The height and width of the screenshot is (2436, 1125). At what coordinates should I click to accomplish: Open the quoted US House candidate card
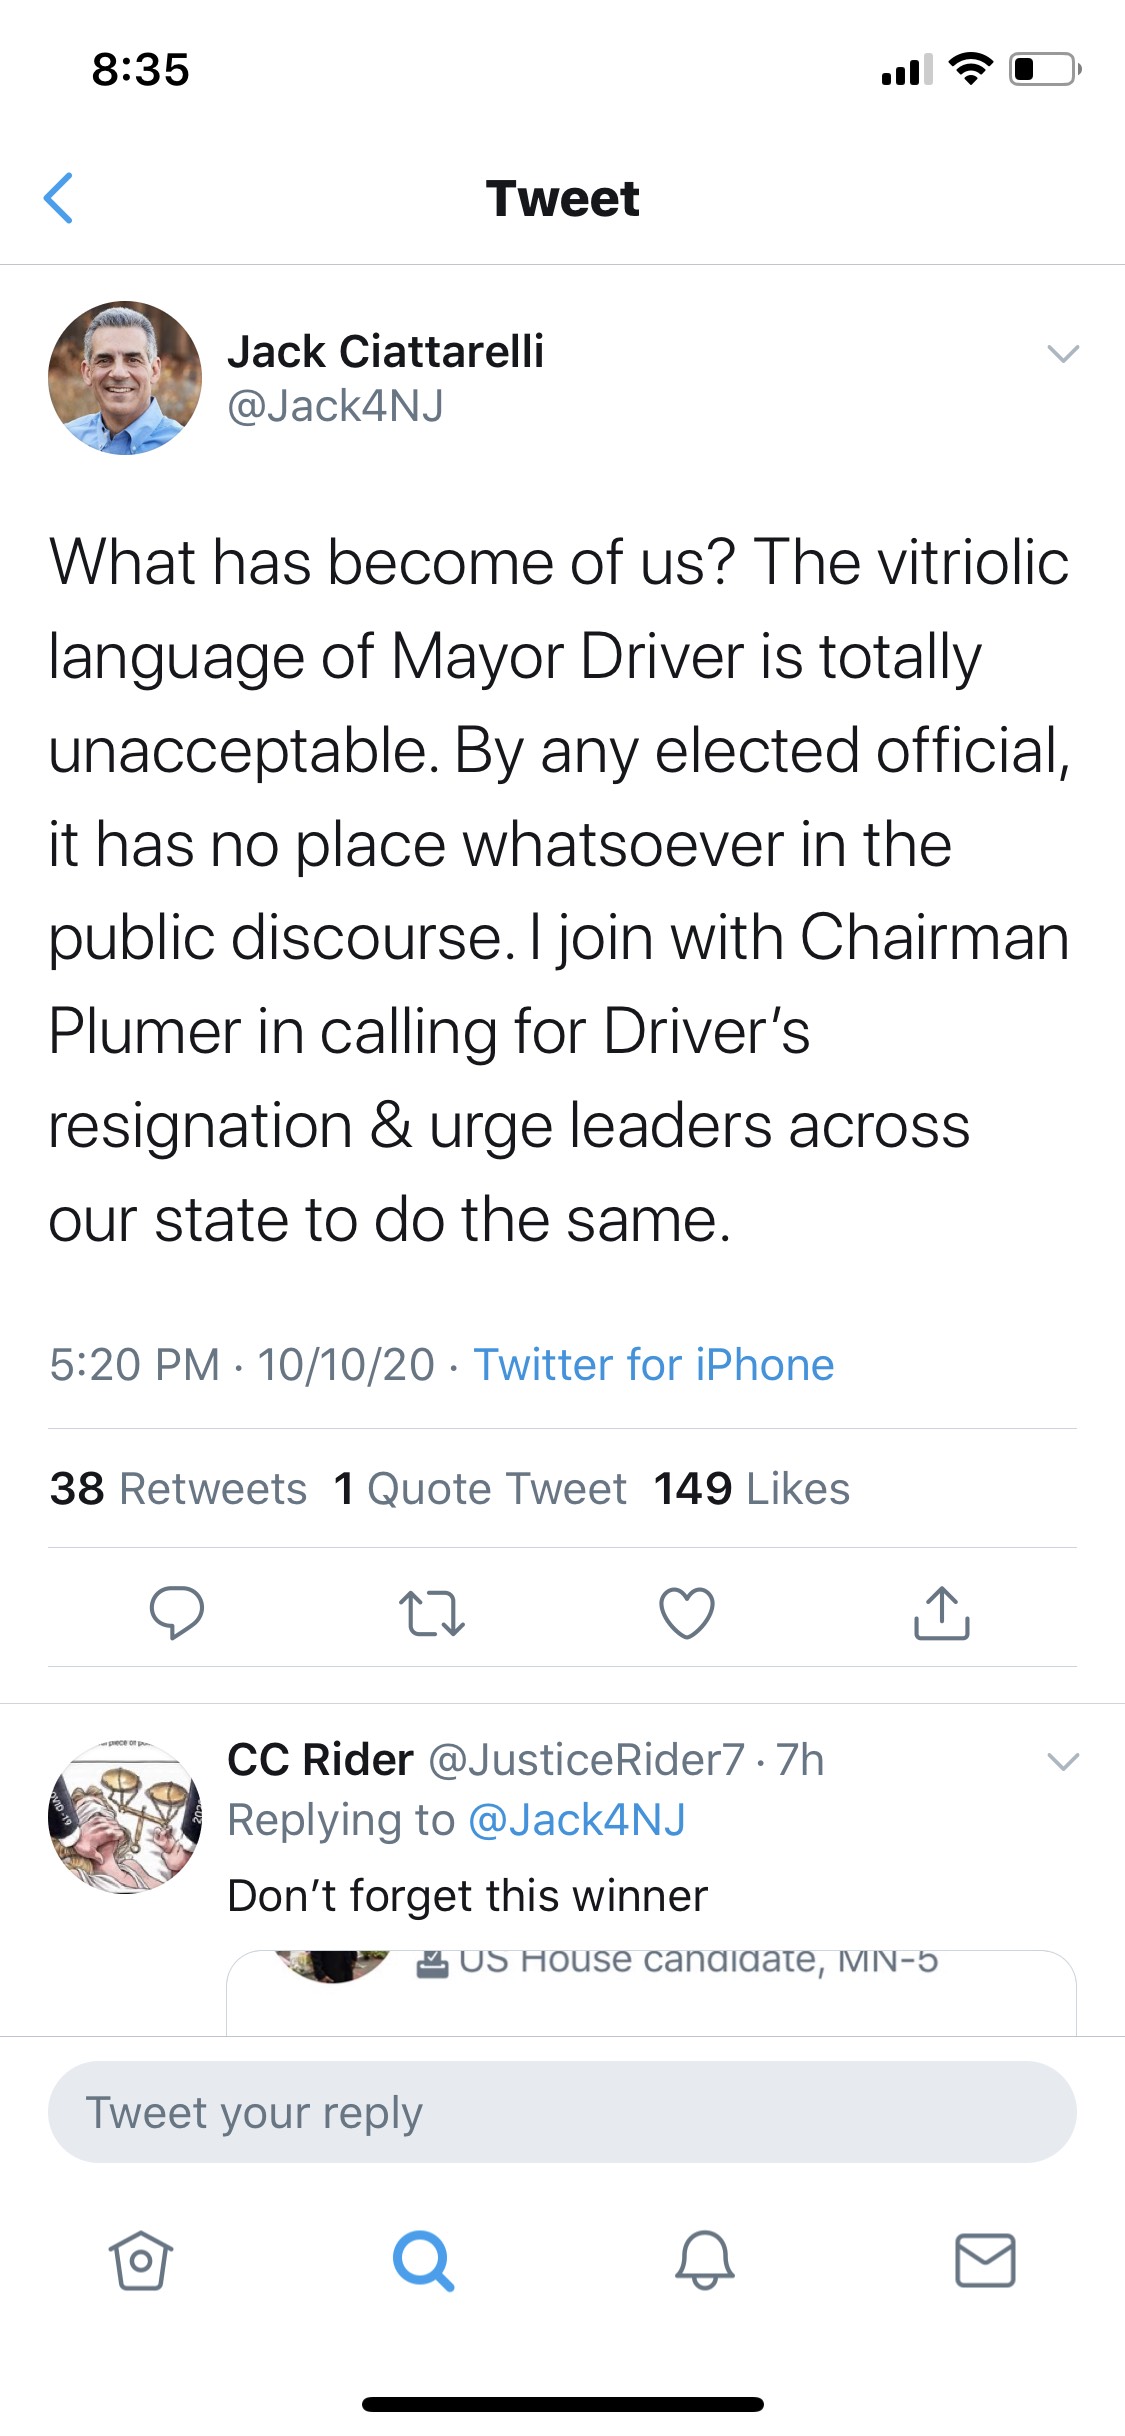[x=650, y=1990]
